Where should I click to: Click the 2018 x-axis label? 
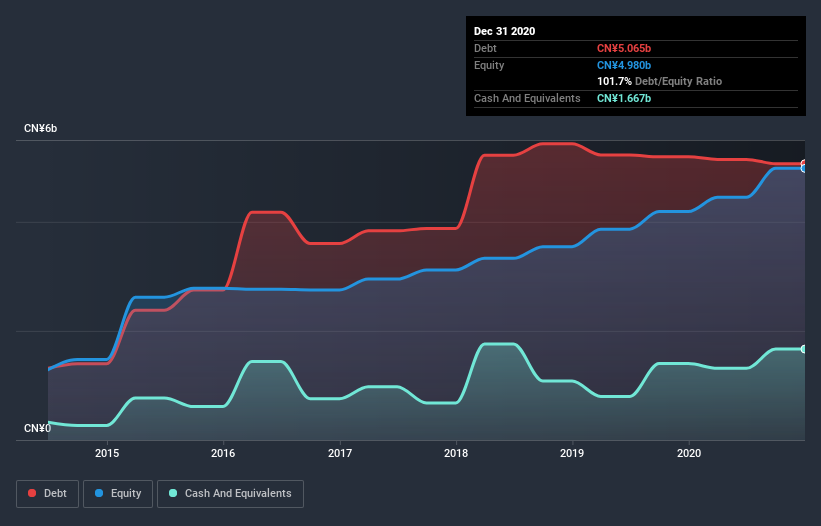pyautogui.click(x=456, y=453)
